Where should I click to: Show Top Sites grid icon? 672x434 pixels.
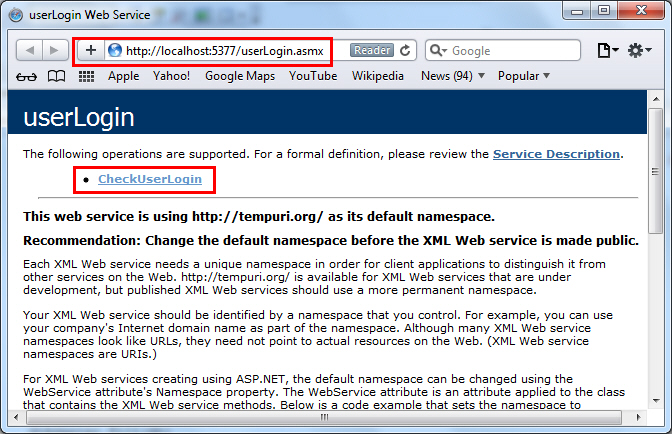coord(86,76)
